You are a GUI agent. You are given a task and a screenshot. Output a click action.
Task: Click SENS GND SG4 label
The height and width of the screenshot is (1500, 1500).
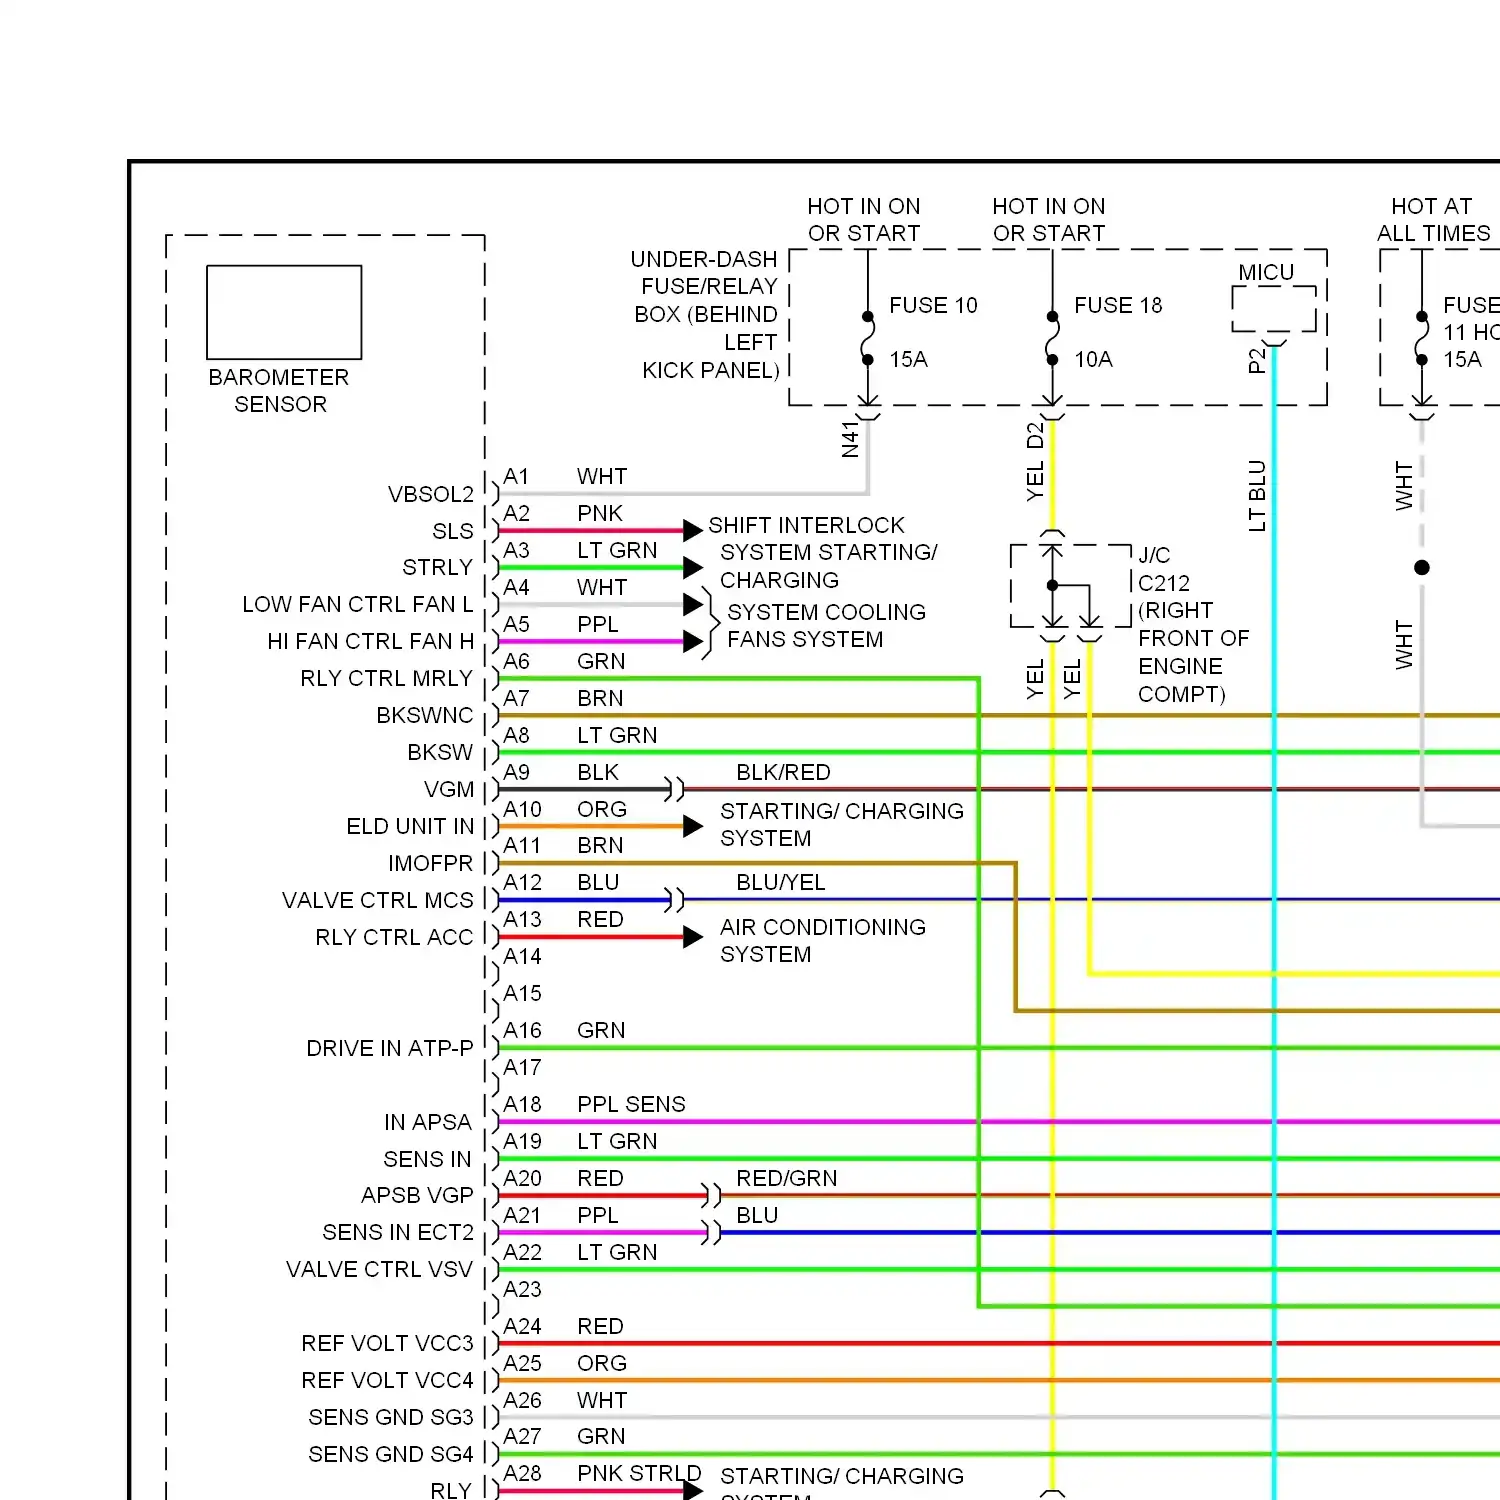pyautogui.click(x=390, y=1455)
